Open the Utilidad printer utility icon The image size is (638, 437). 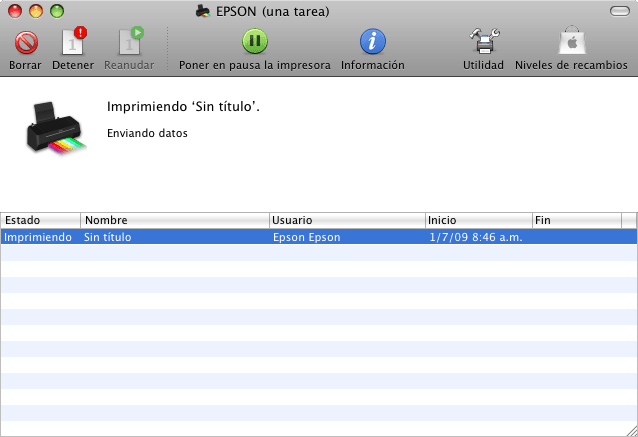tap(484, 41)
